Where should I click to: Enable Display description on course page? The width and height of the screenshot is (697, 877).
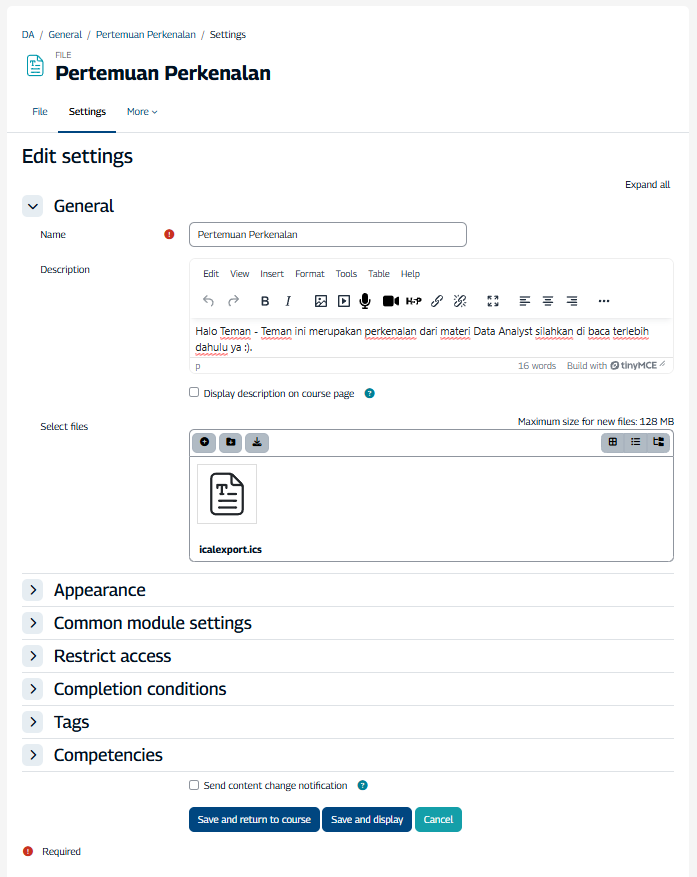(x=194, y=393)
